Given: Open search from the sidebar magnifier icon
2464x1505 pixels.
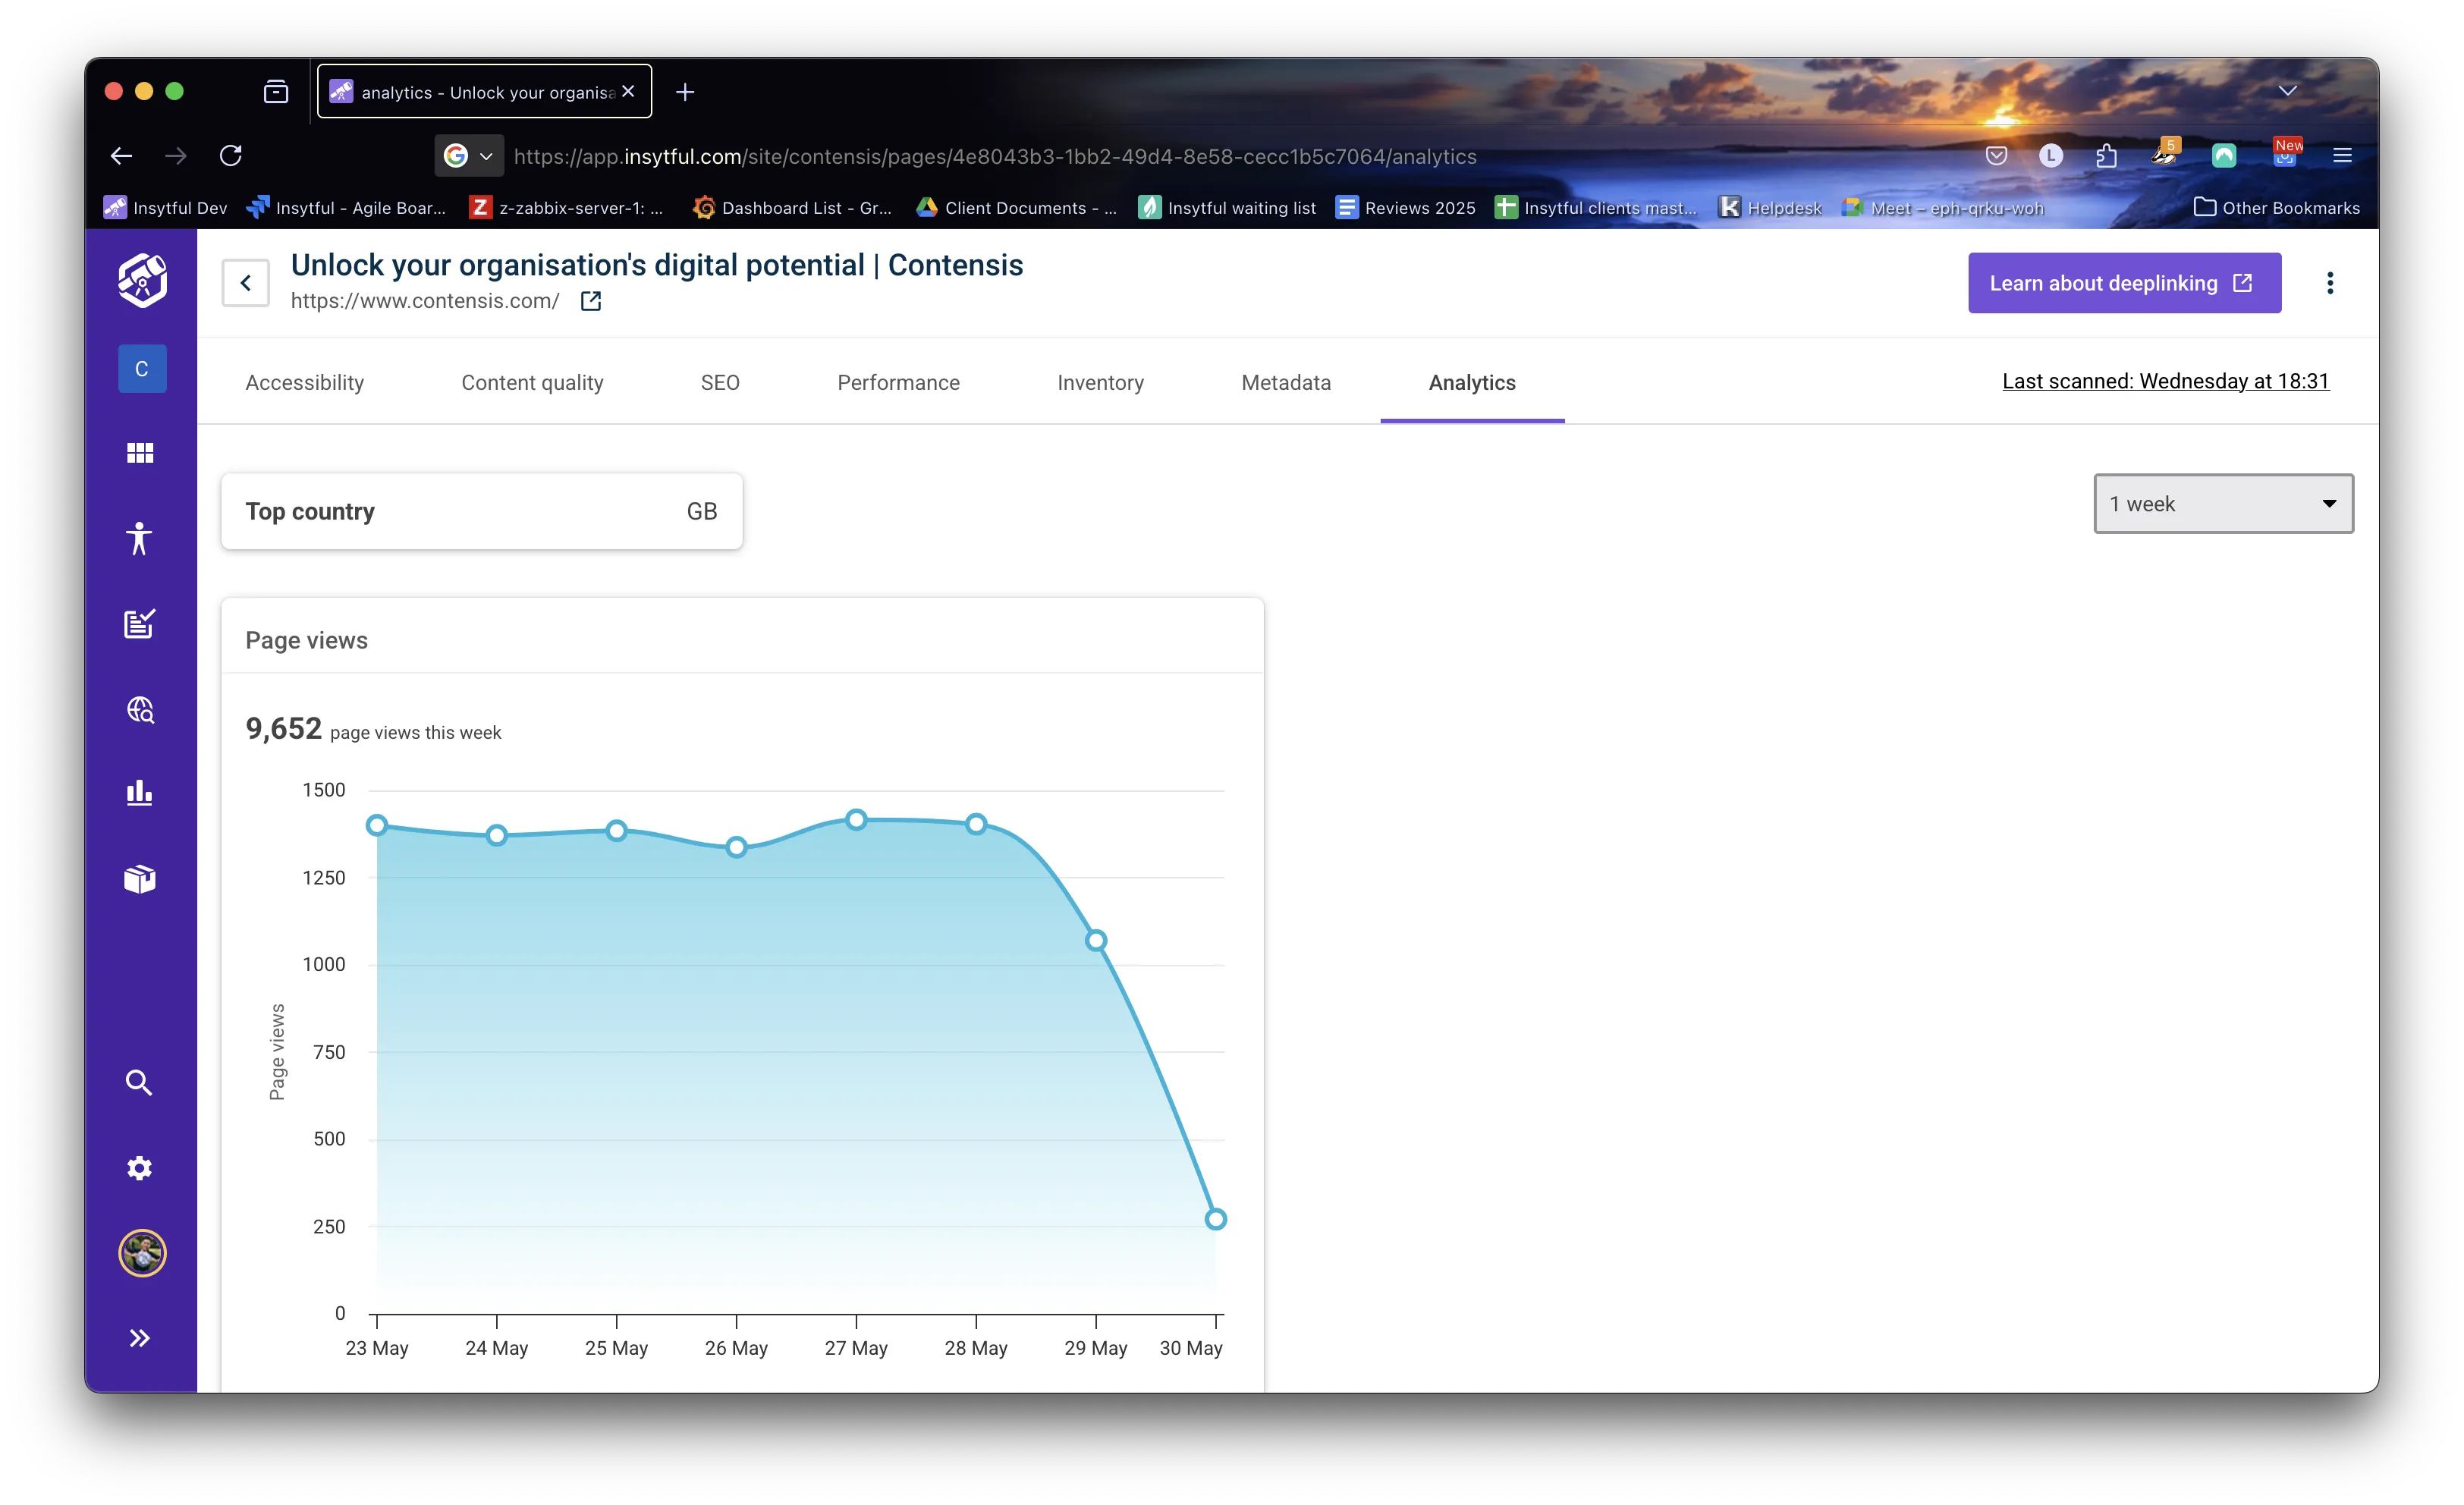Looking at the screenshot, I should 139,1081.
